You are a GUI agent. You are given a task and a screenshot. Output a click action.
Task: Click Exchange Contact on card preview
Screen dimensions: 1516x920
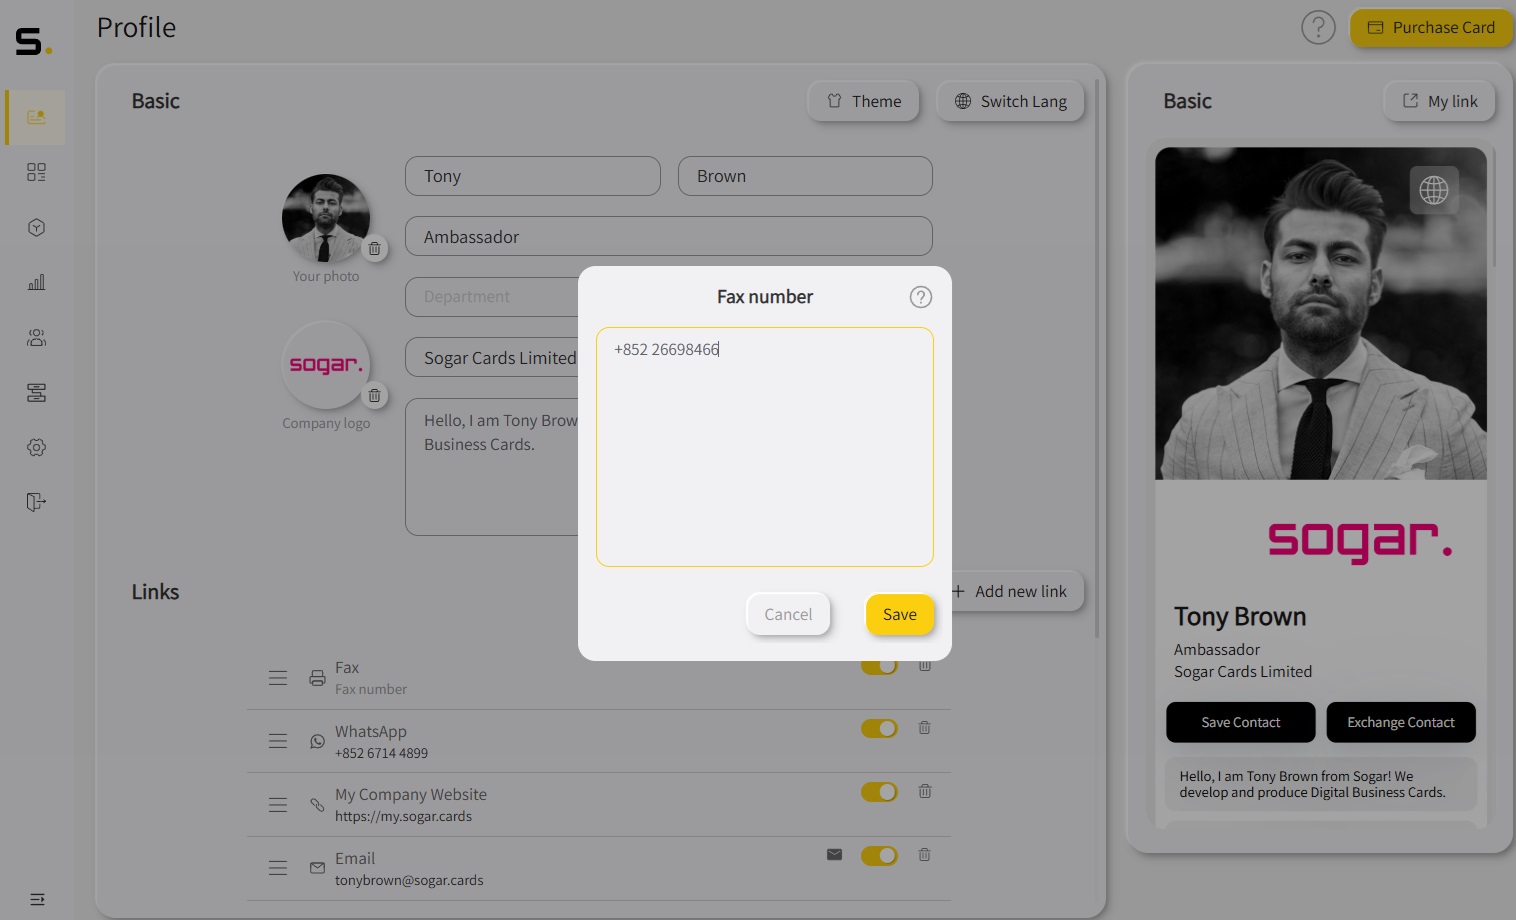click(1400, 722)
